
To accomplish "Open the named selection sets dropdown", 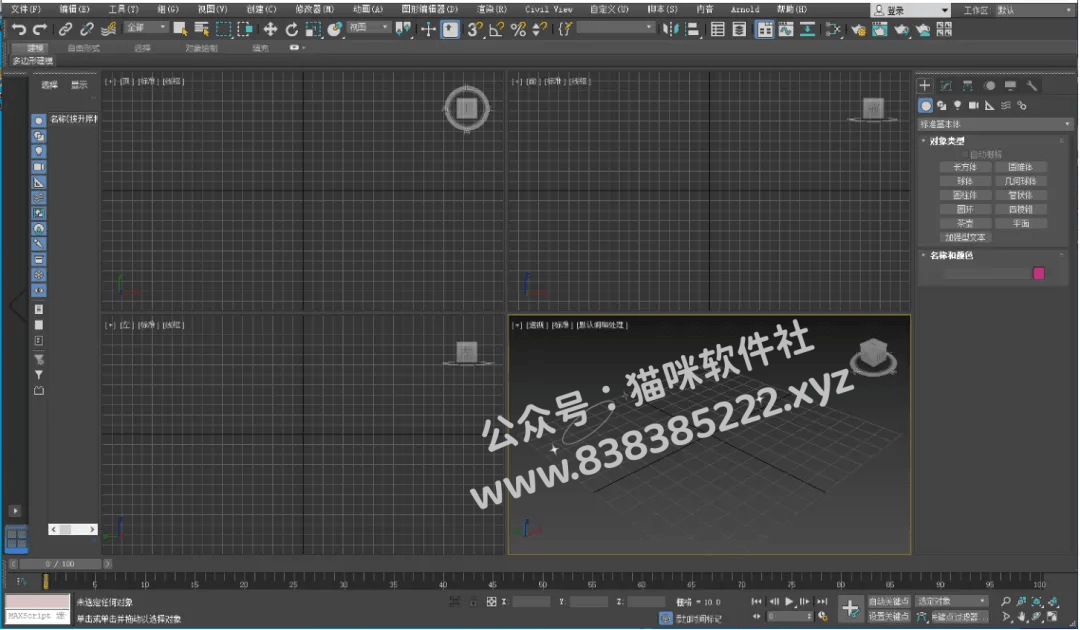I will [616, 28].
